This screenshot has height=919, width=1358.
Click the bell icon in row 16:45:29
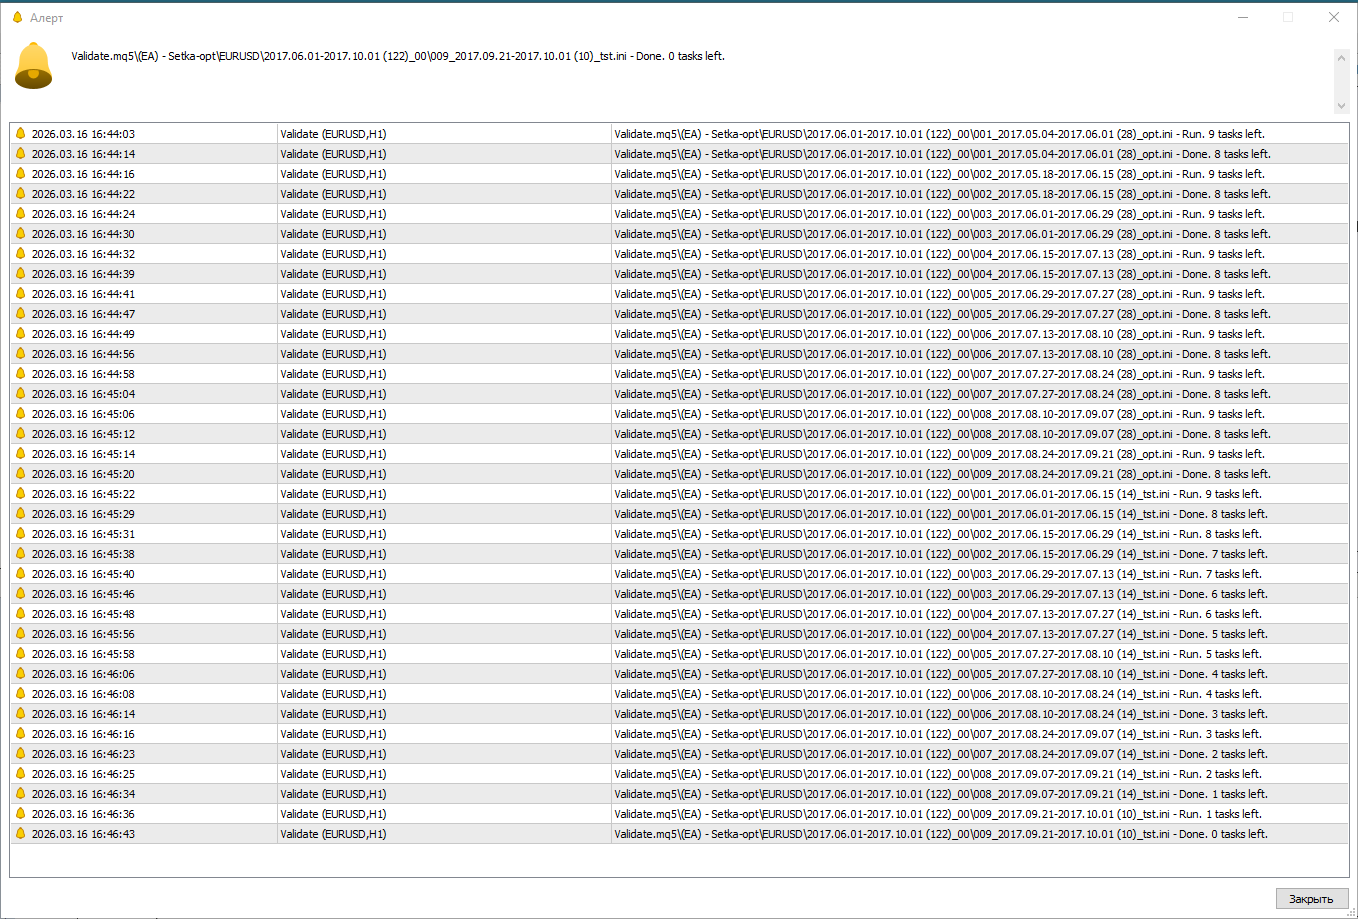(x=20, y=514)
